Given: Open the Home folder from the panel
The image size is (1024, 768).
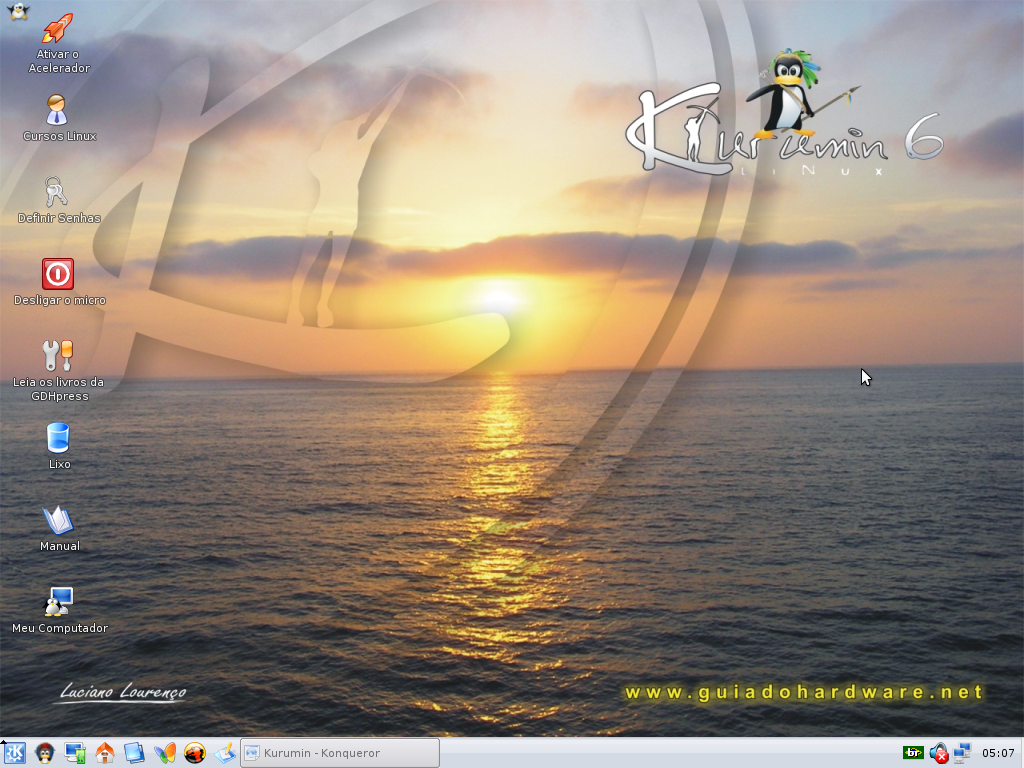Looking at the screenshot, I should 104,754.
